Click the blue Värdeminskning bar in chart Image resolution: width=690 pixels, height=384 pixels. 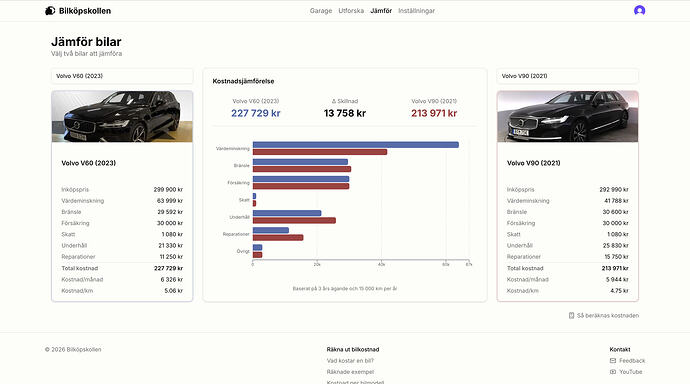tap(356, 145)
